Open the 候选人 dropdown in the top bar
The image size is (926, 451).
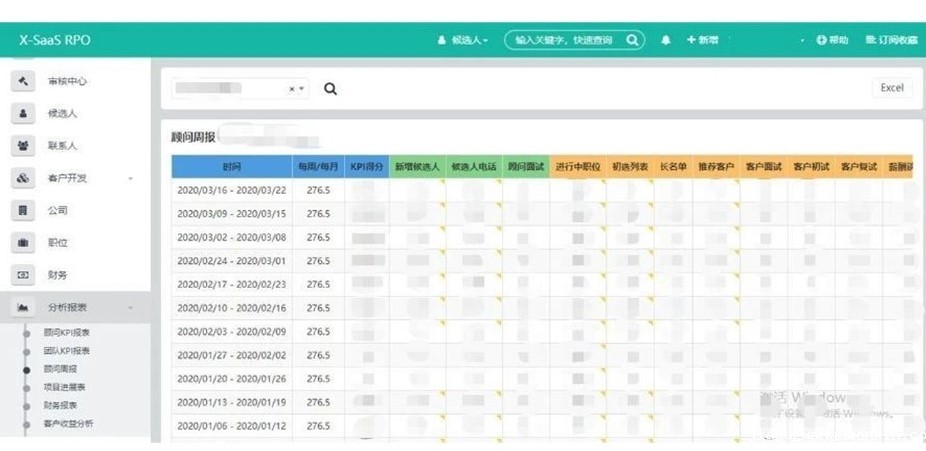pyautogui.click(x=463, y=40)
